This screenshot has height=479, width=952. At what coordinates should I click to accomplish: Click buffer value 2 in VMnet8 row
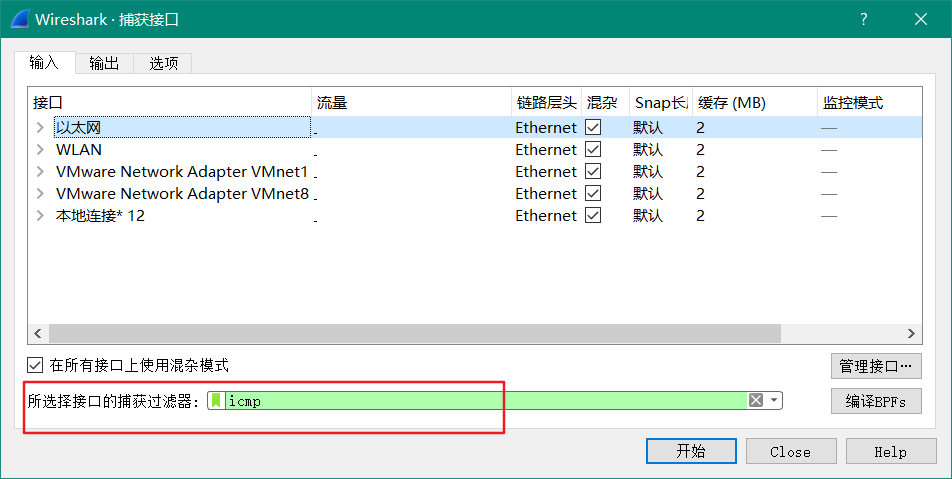701,193
